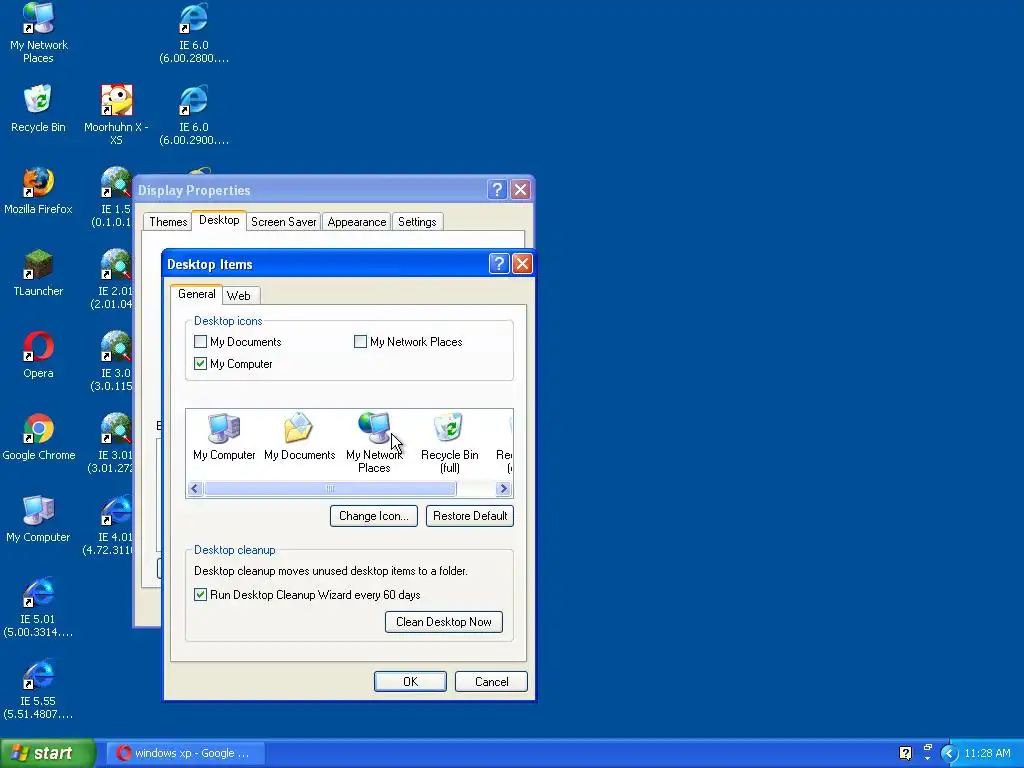Switch to the Web tab
The height and width of the screenshot is (768, 1024).
pyautogui.click(x=238, y=296)
